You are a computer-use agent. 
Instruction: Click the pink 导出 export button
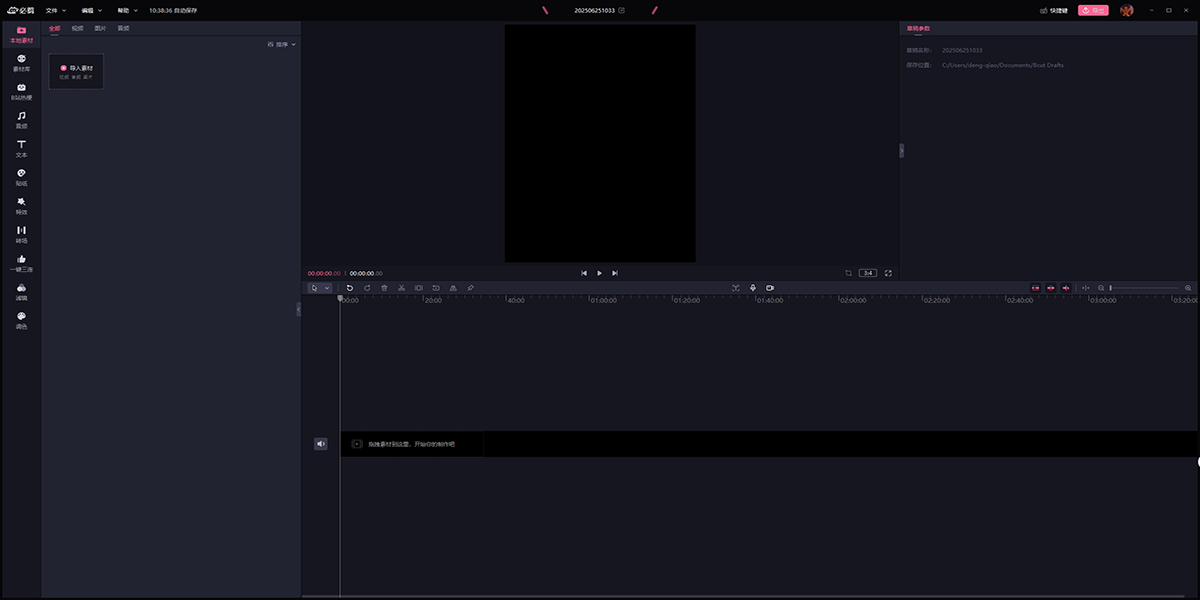tap(1093, 10)
